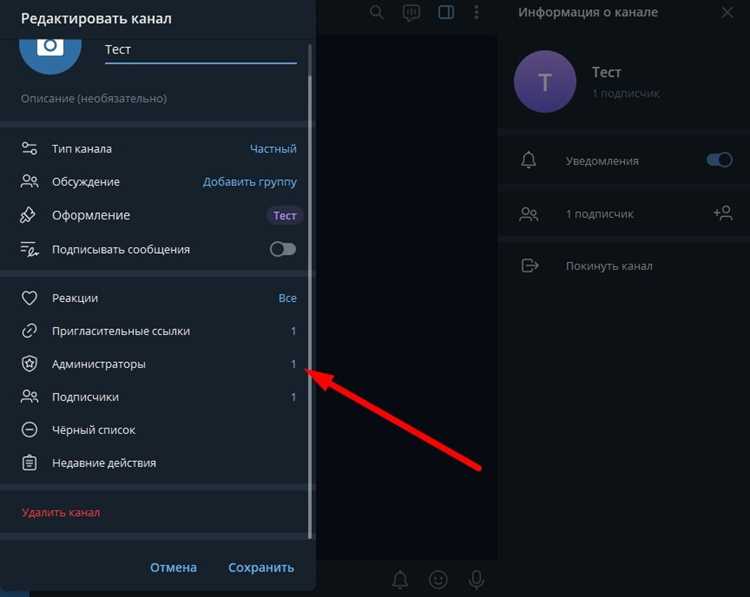
Task: Open the three-dot menu in chat header
Action: coord(476,12)
